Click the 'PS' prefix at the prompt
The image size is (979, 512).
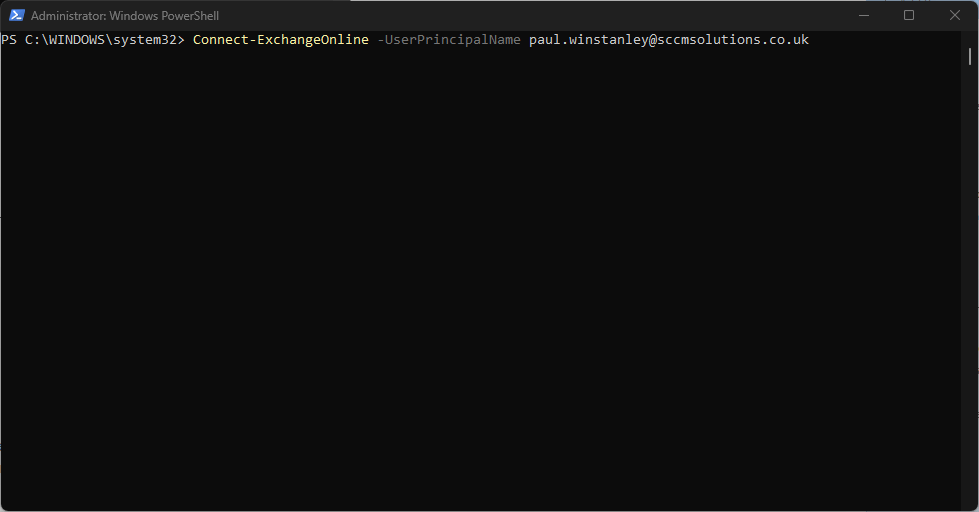point(9,40)
